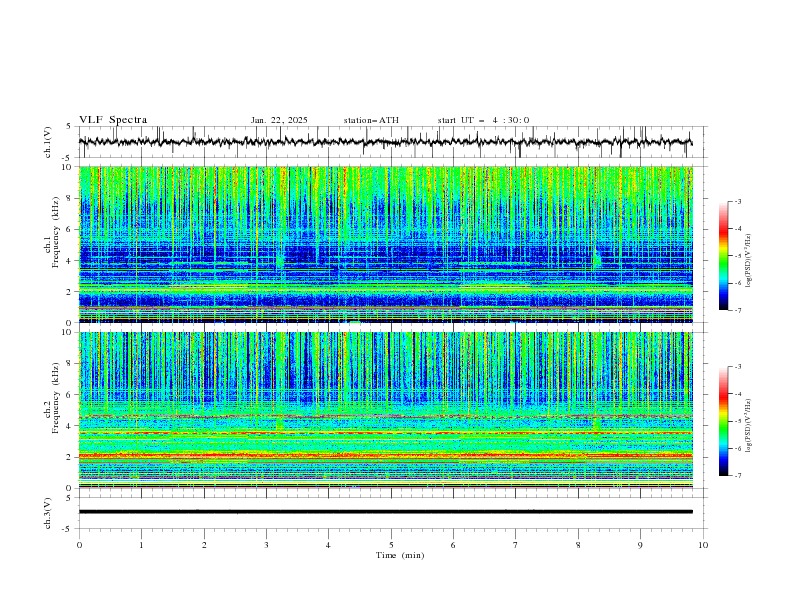Click time axis tick label '6'
This screenshot has height=612, width=792.
pos(453,545)
